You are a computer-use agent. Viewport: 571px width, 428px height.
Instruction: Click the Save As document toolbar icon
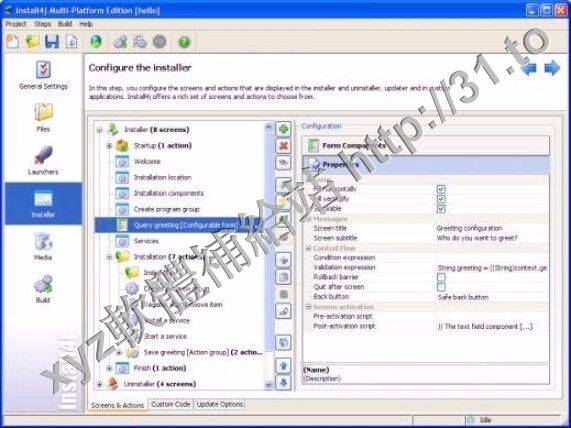(71, 42)
